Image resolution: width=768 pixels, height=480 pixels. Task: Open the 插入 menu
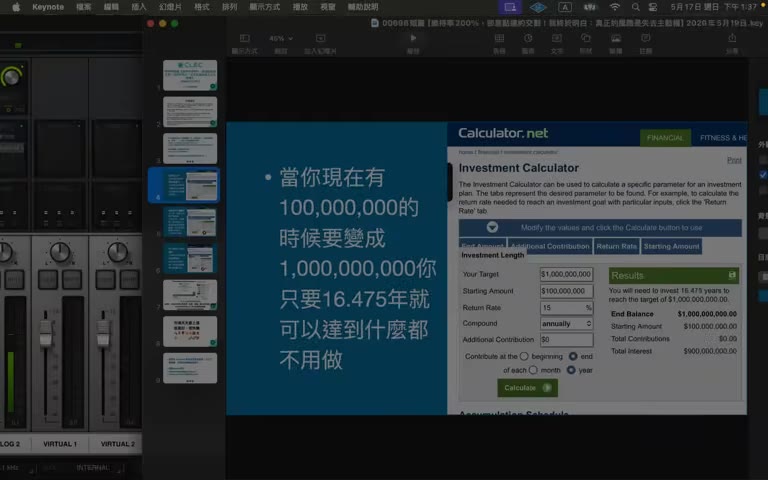(x=139, y=7)
